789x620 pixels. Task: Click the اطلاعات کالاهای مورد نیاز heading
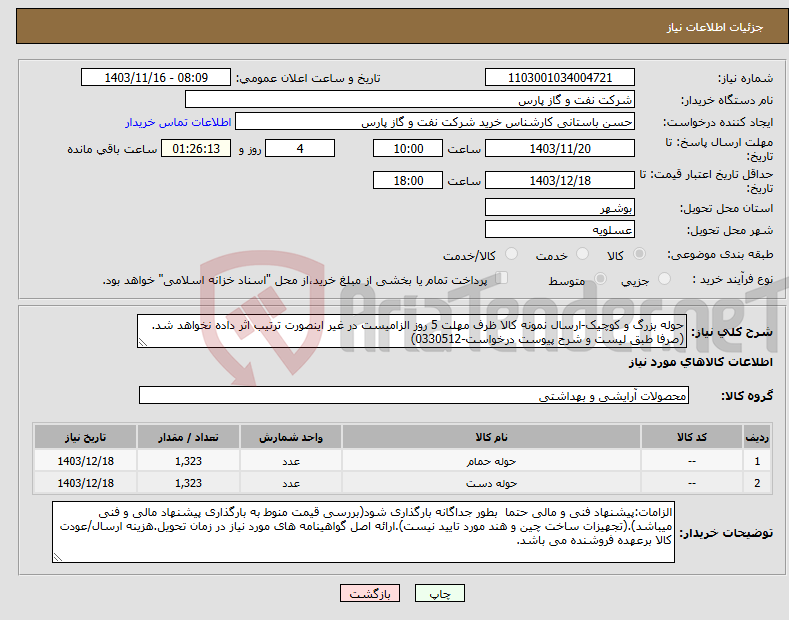pyautogui.click(x=700, y=362)
